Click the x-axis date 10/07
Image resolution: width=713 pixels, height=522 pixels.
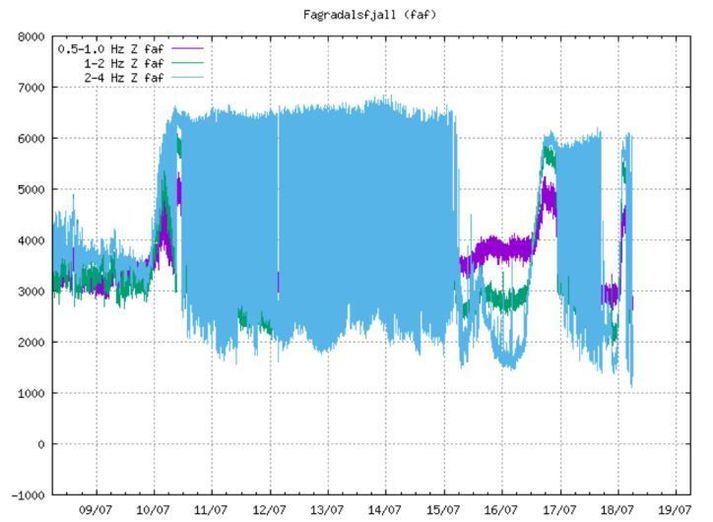point(153,510)
